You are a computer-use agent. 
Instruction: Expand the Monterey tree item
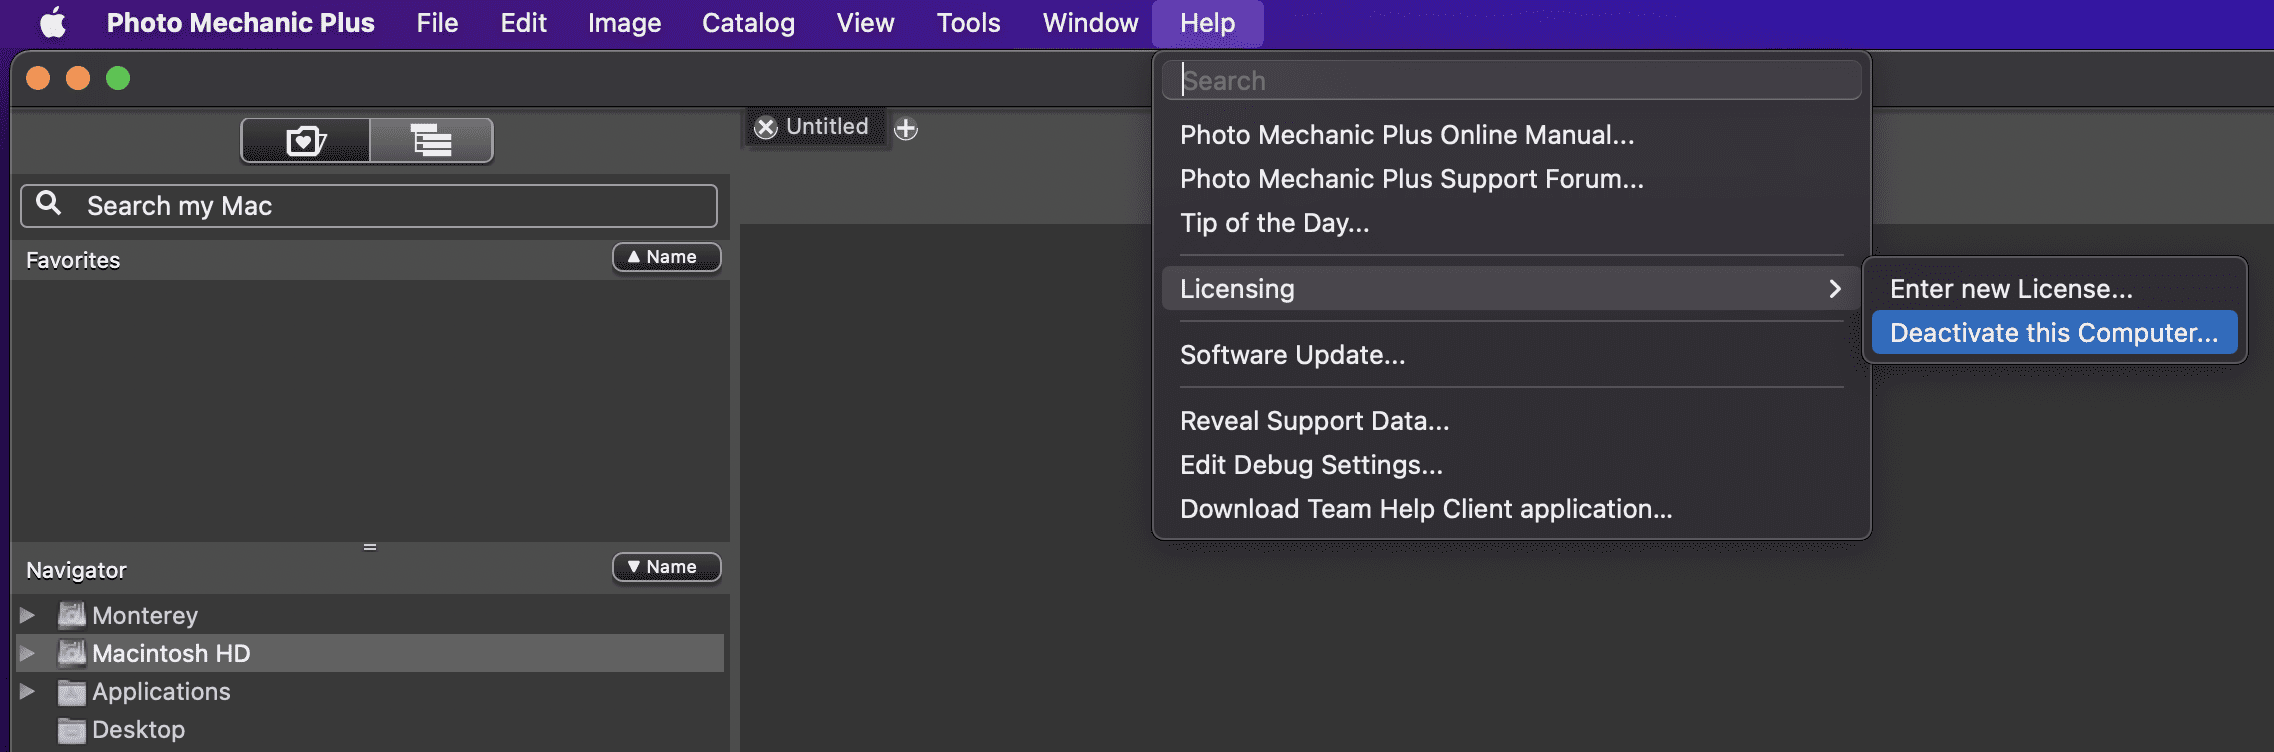[x=28, y=615]
